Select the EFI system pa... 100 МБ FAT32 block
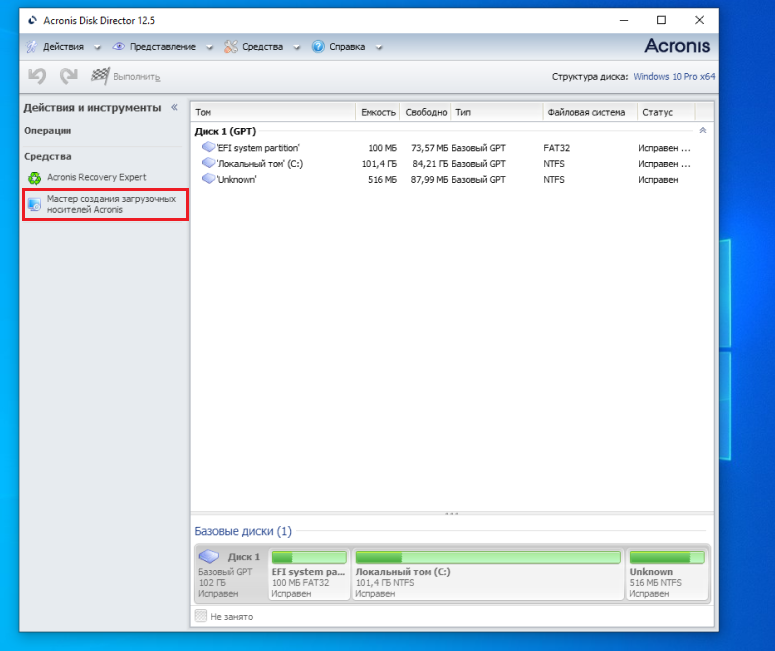The height and width of the screenshot is (651, 775). (x=309, y=573)
